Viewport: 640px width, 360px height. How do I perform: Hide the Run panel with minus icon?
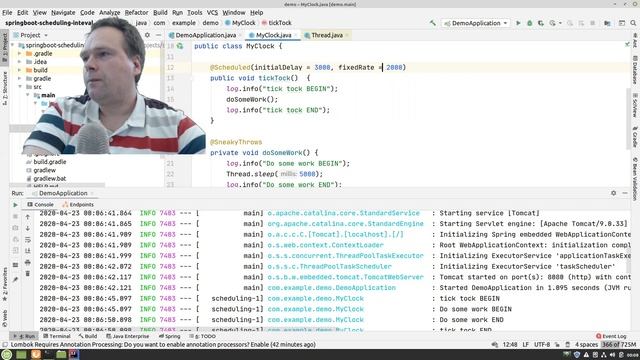coord(625,193)
